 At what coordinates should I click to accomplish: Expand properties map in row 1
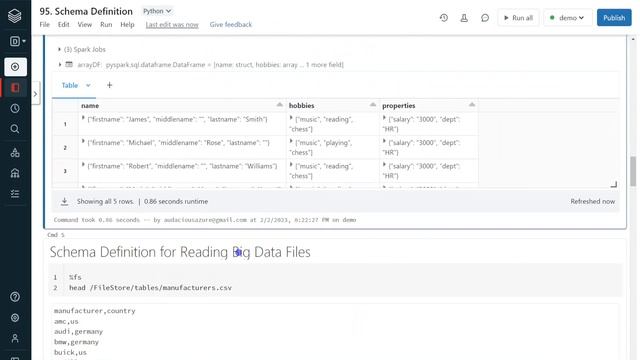pyautogui.click(x=384, y=118)
